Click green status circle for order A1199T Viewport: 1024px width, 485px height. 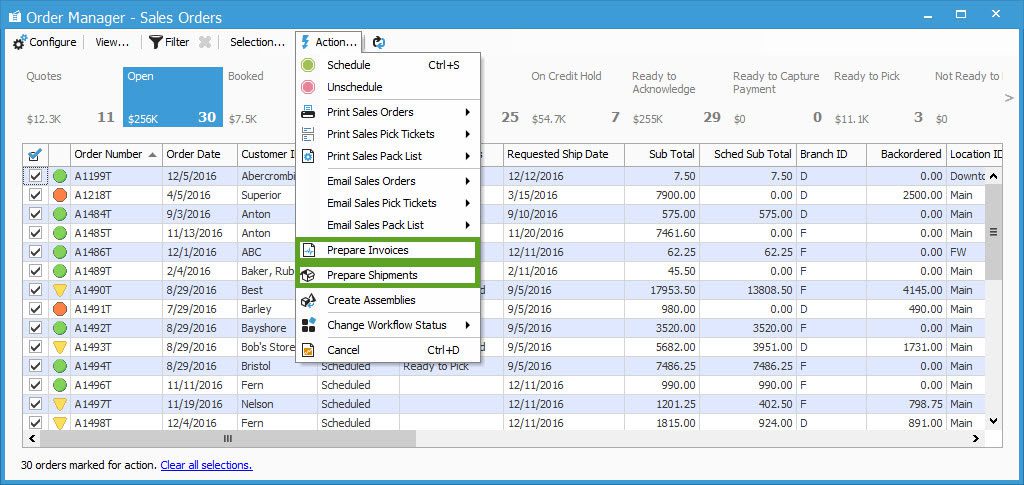tap(60, 176)
